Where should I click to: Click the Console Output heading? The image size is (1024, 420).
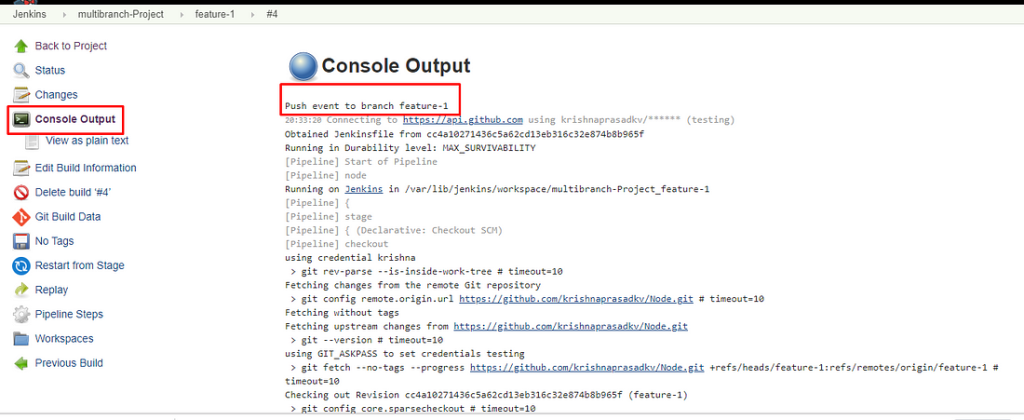396,66
